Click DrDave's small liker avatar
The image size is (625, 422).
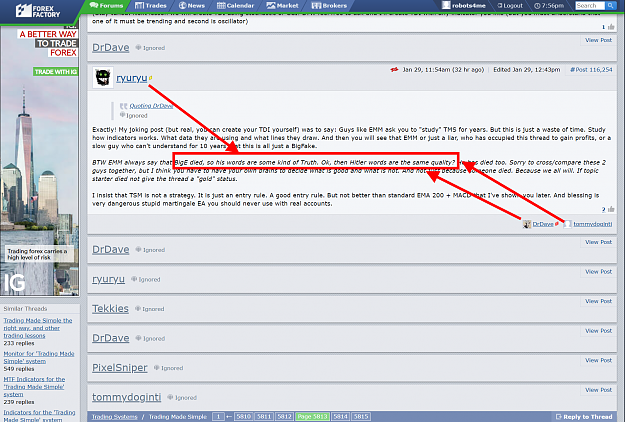point(527,224)
